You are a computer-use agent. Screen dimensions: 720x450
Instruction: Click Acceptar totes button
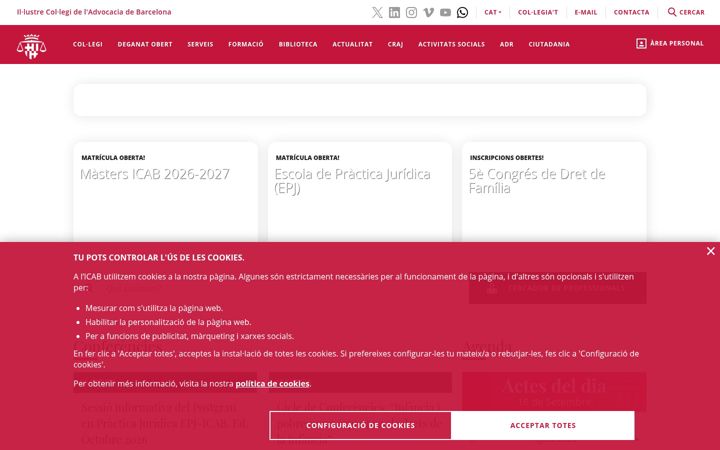543,426
